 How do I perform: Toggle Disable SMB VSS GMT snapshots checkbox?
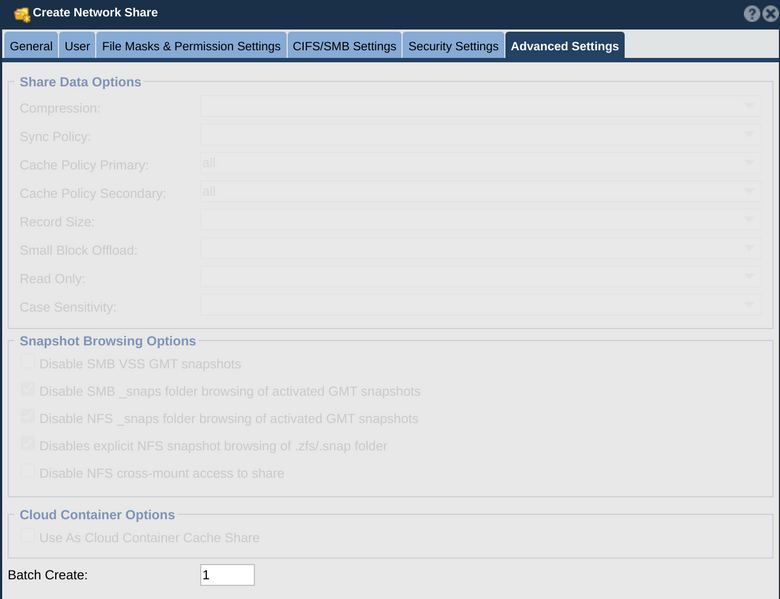(x=28, y=362)
